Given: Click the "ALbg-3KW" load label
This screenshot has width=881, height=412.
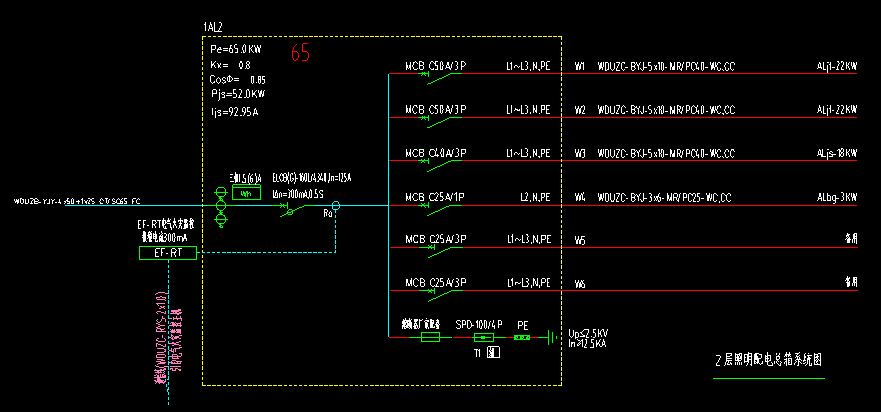Looking at the screenshot, I should point(837,198).
